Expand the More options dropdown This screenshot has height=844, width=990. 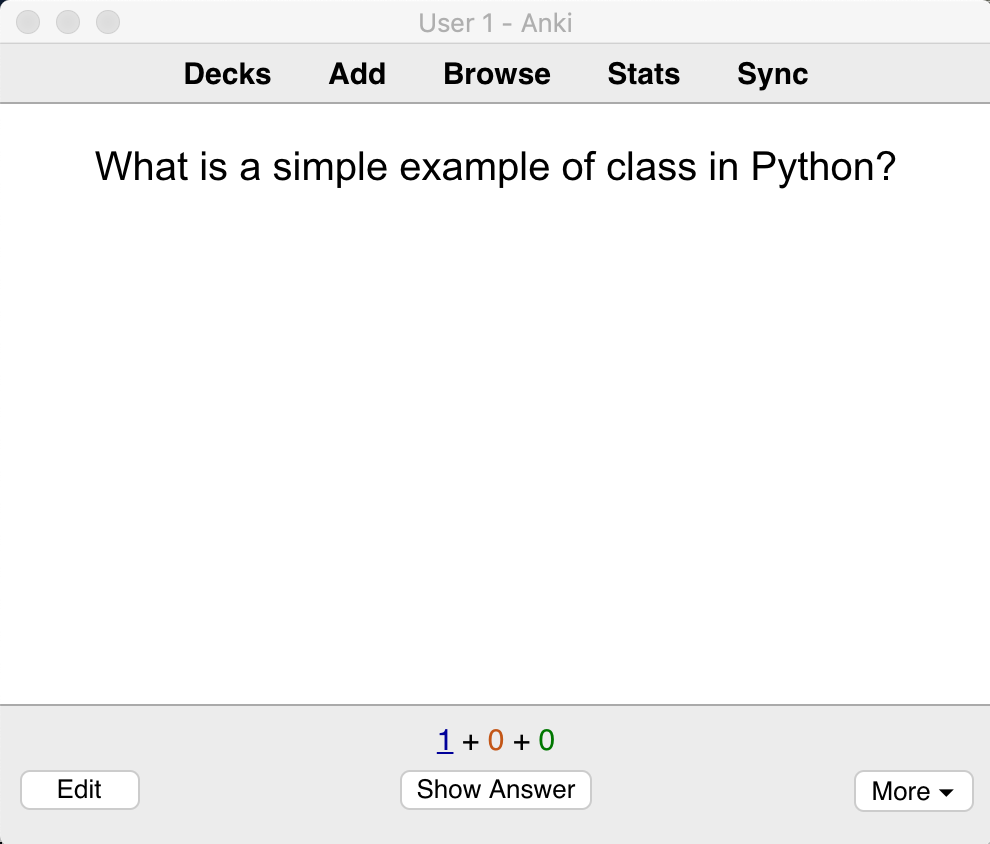[914, 791]
